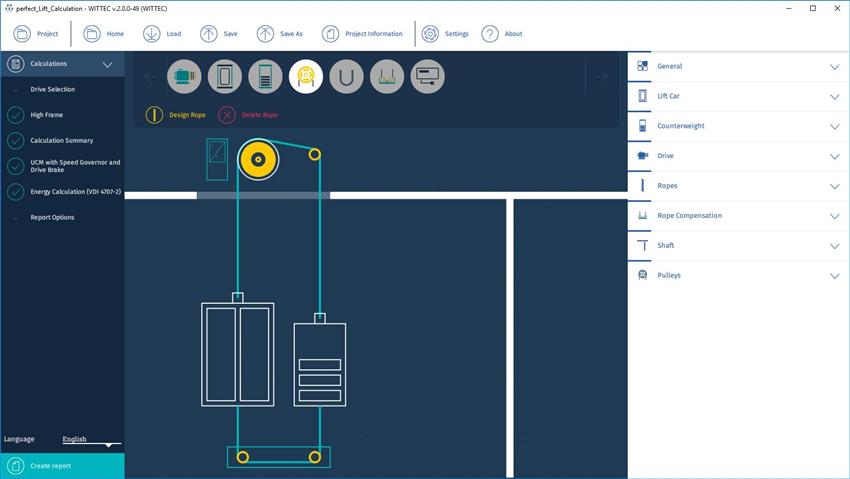Viewport: 850px width, 479px height.
Task: Click the Lift Car panel icon
Action: coord(642,96)
